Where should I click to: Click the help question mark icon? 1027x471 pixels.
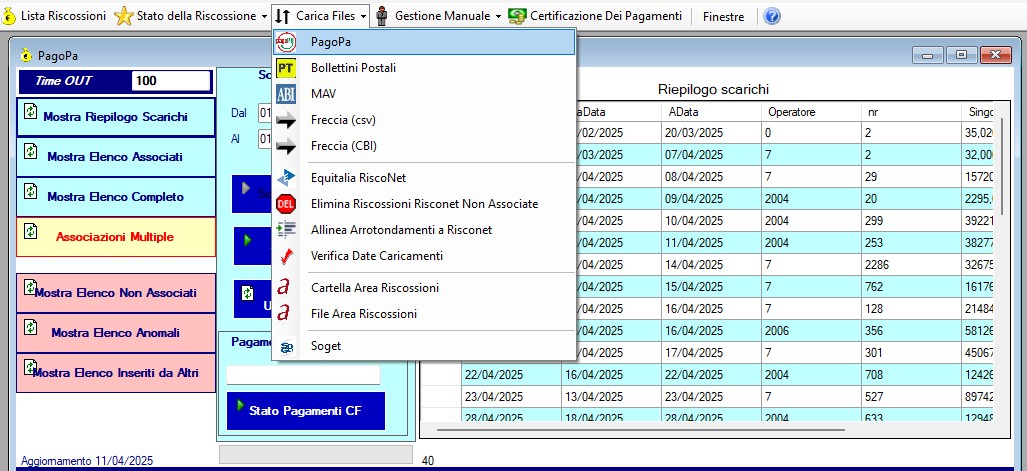(772, 16)
